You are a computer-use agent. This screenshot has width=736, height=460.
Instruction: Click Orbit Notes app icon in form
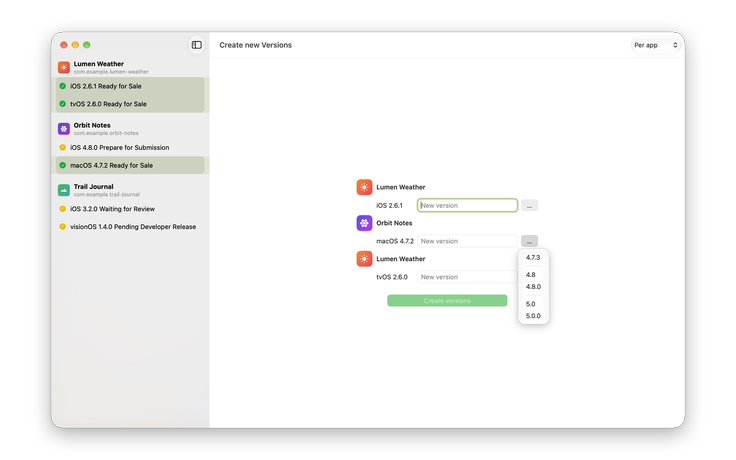click(364, 223)
